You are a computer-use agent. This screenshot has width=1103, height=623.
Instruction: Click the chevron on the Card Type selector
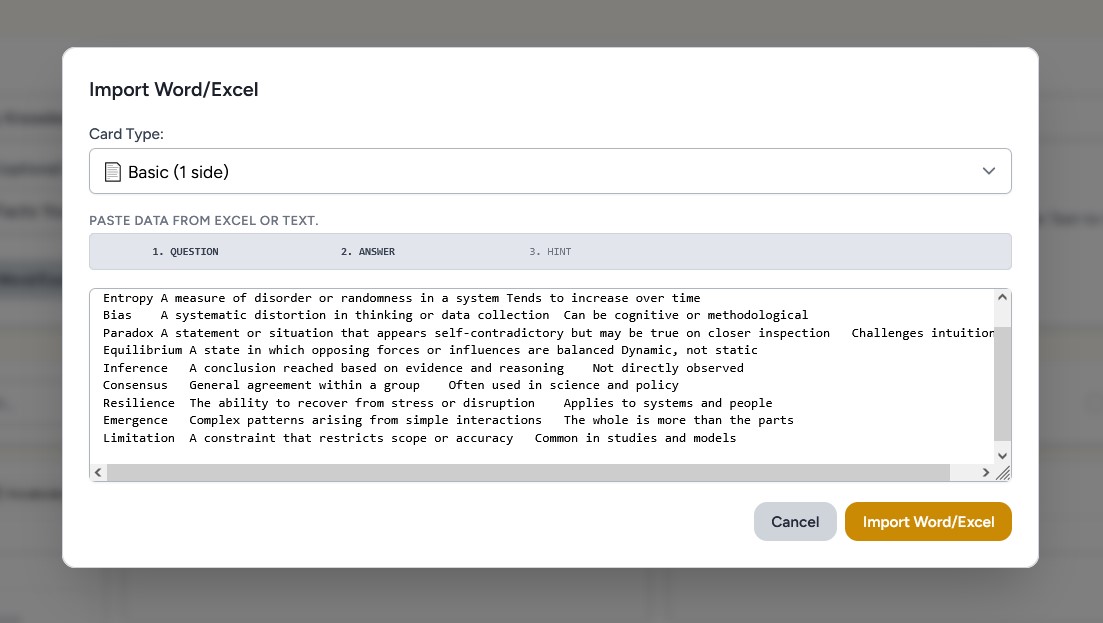point(988,171)
